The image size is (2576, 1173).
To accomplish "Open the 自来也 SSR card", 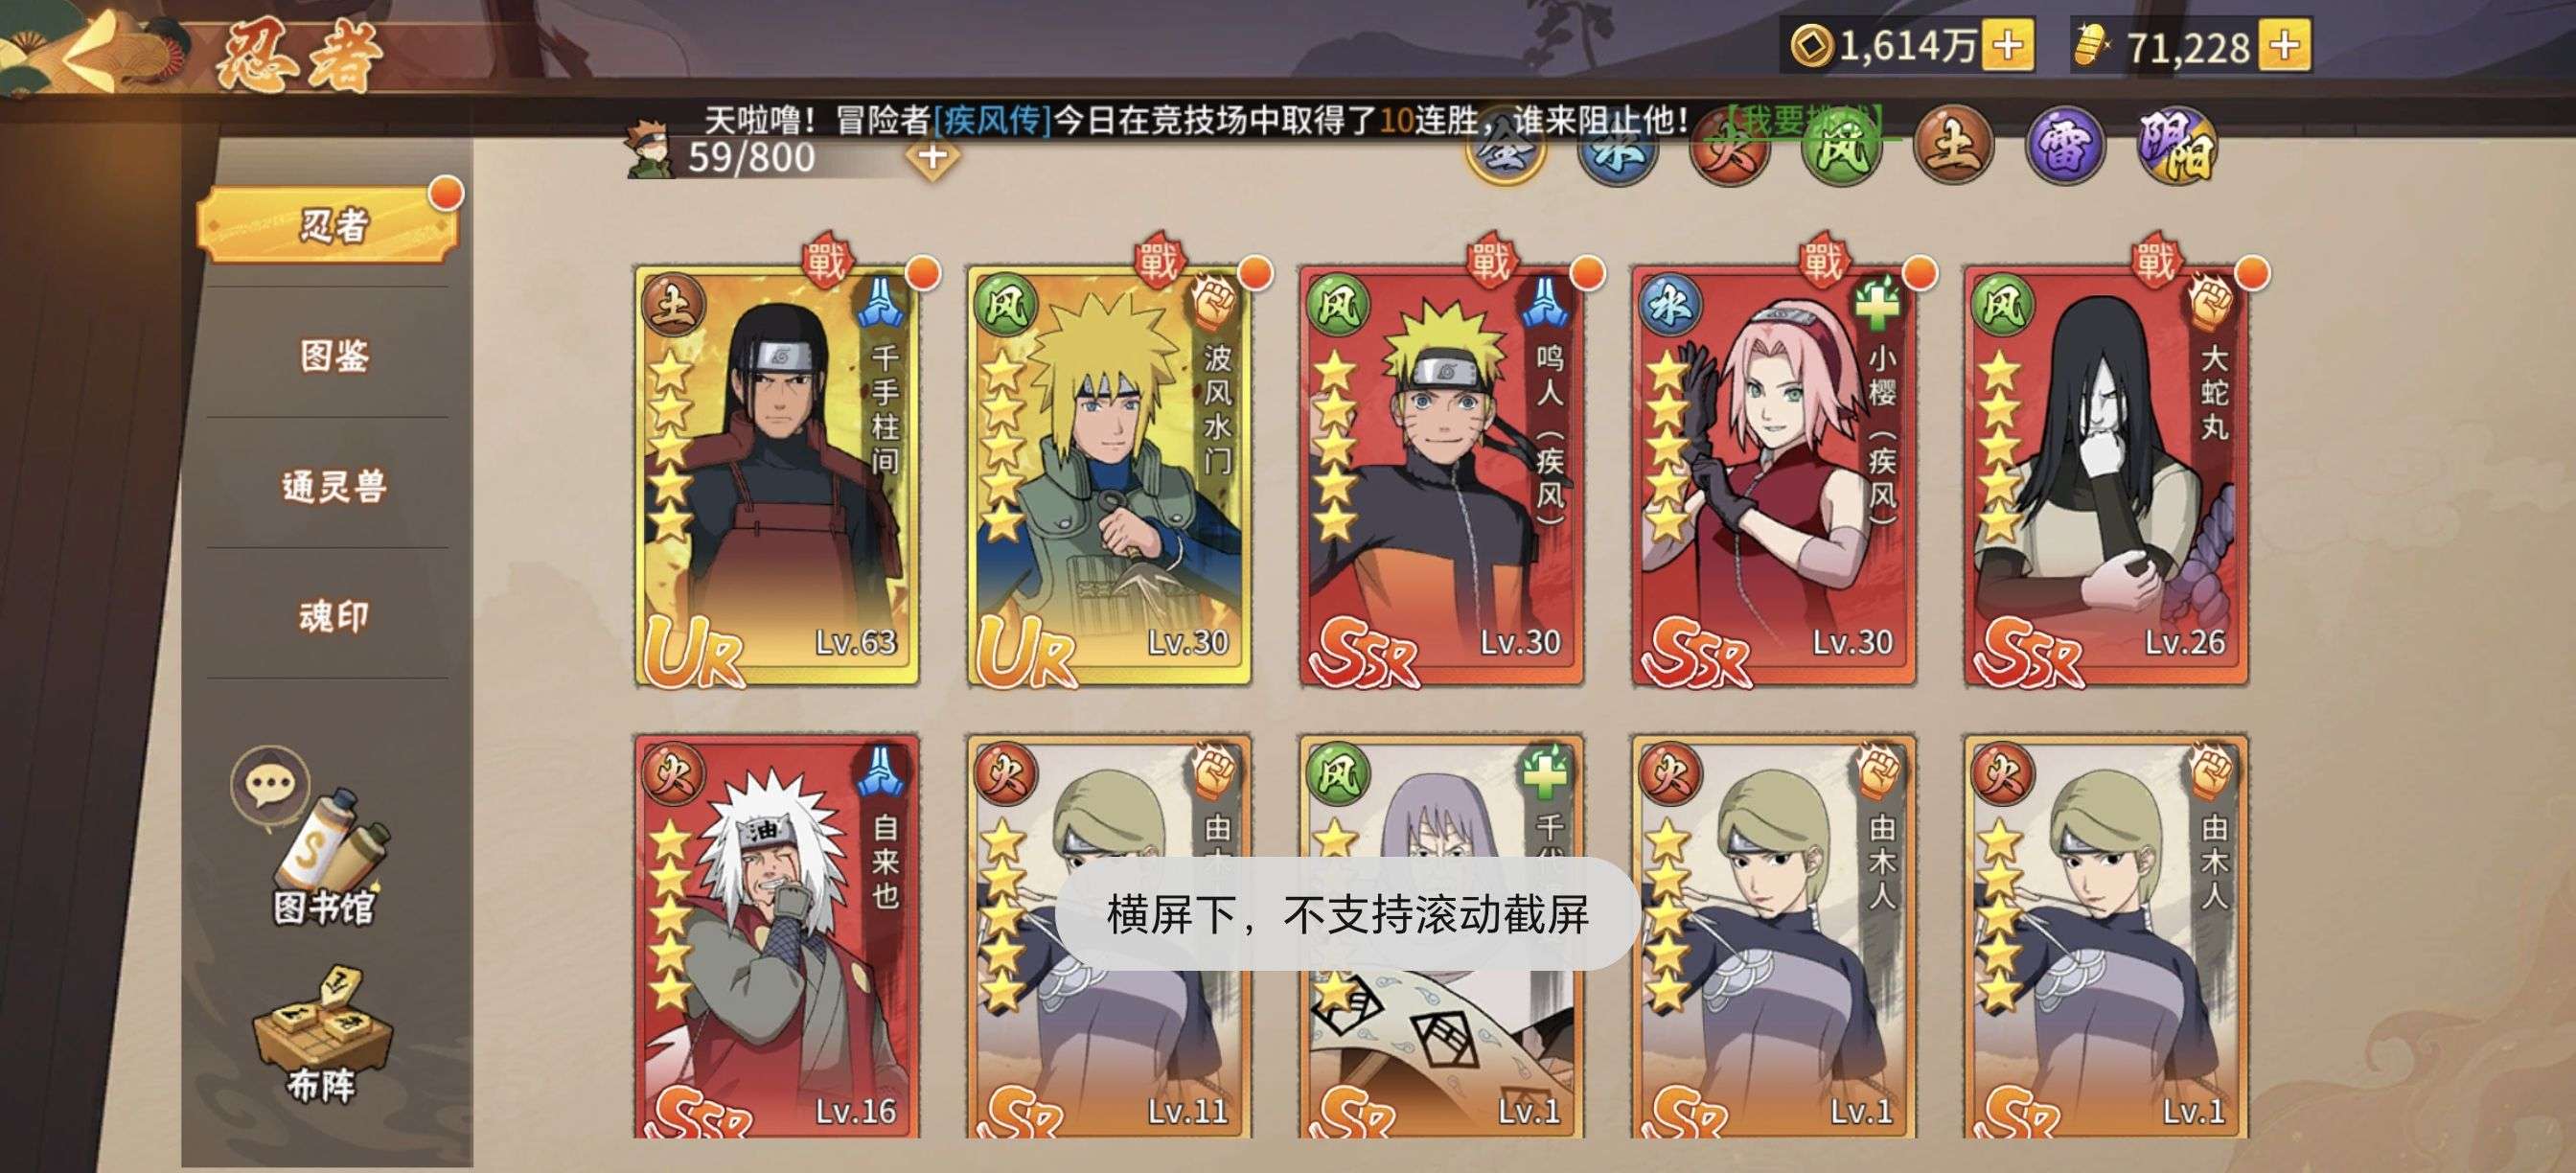I will pos(777,936).
